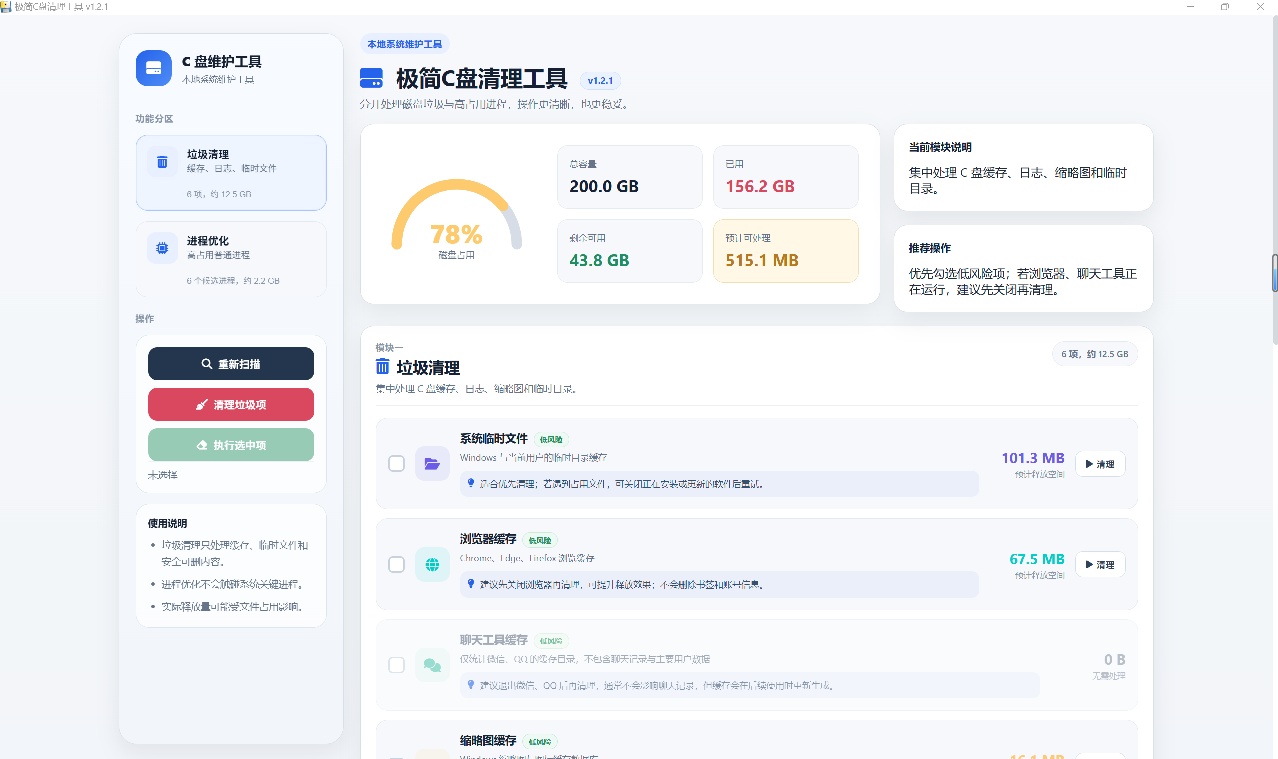The image size is (1278, 759).
Task: Click the 0 B size value
Action: [1115, 660]
